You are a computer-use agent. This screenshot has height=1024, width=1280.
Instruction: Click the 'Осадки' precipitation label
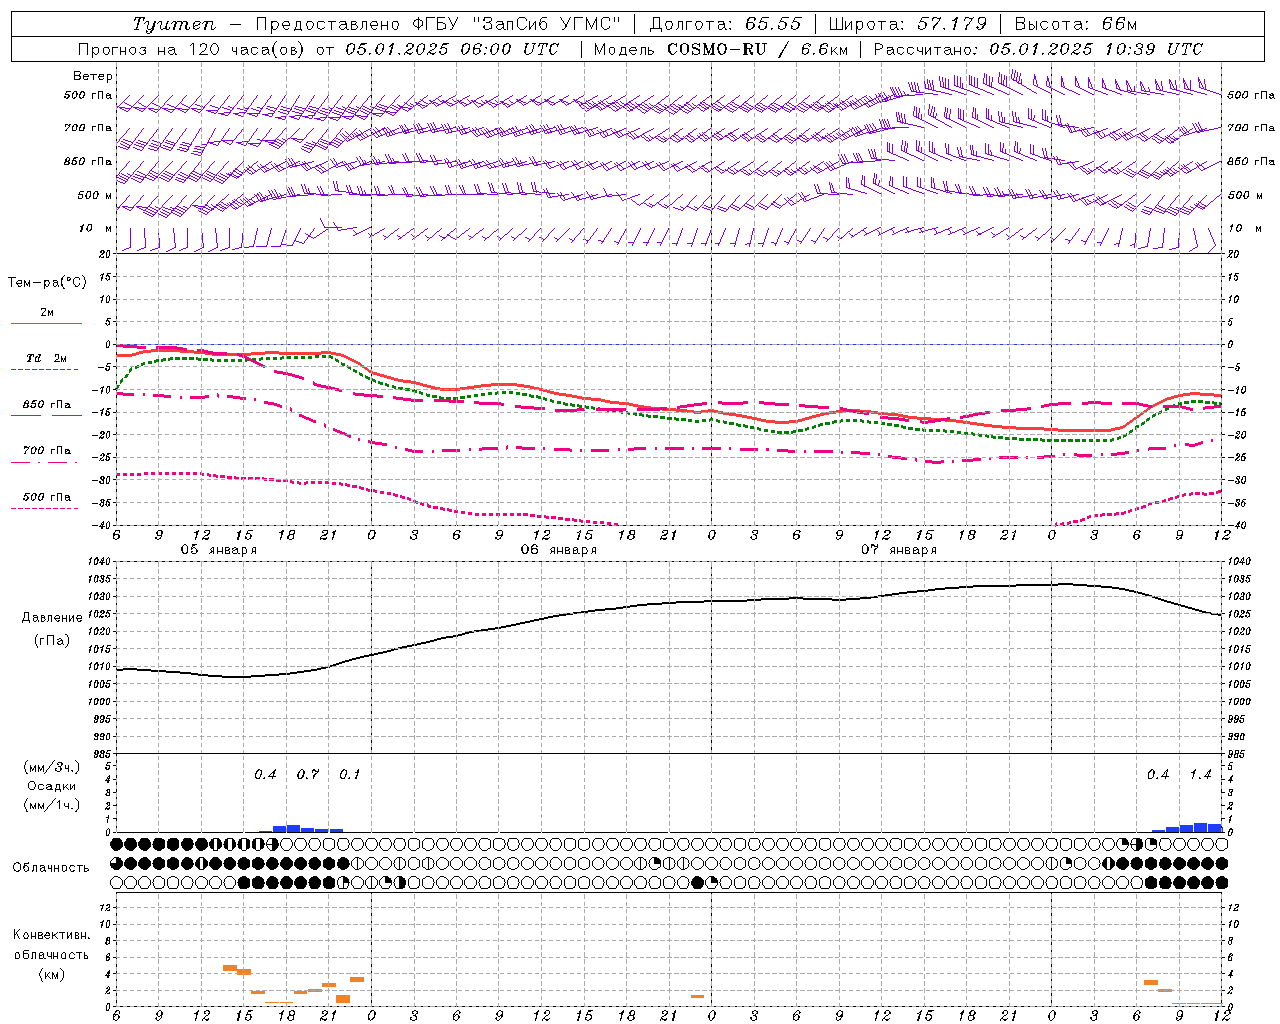(x=51, y=786)
